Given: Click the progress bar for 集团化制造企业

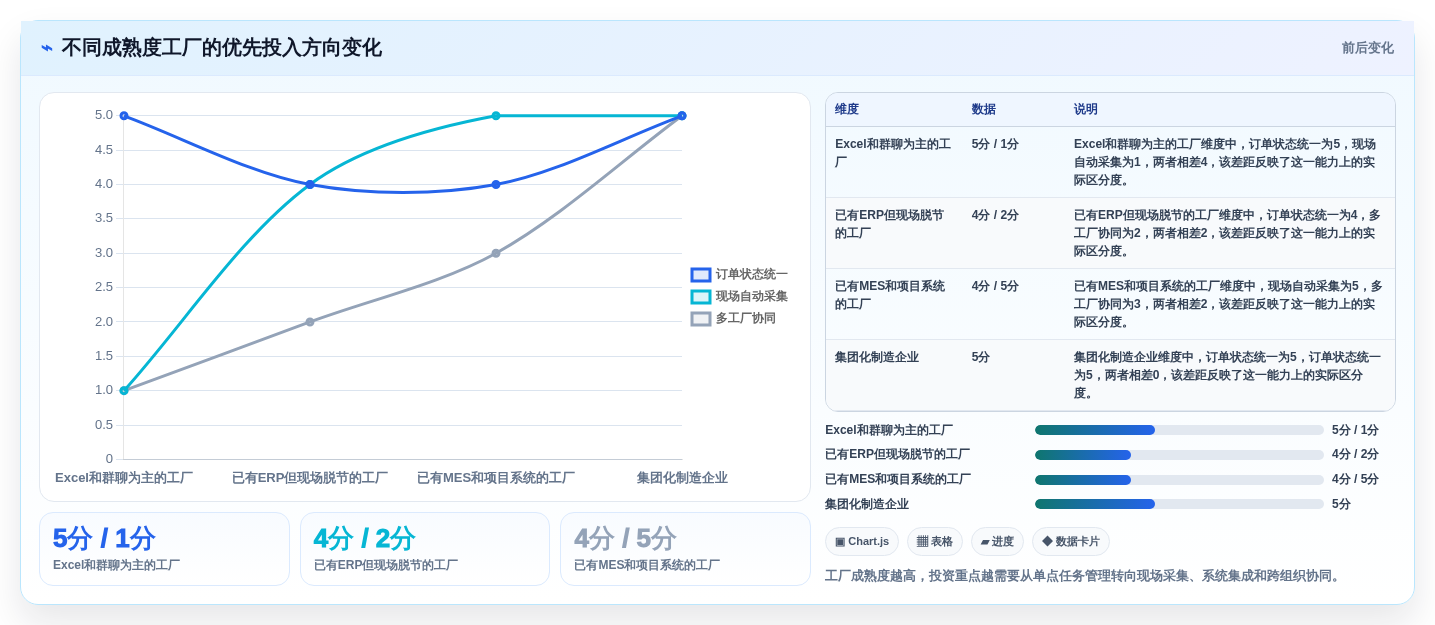Looking at the screenshot, I should 1179,504.
